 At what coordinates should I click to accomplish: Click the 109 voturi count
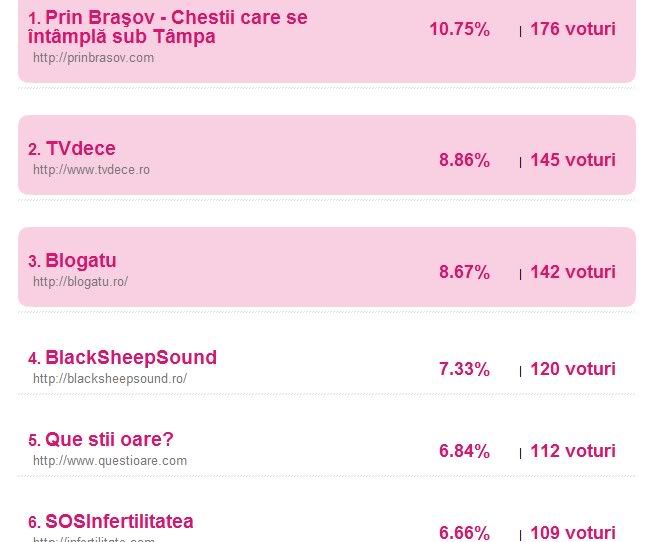[x=573, y=533]
